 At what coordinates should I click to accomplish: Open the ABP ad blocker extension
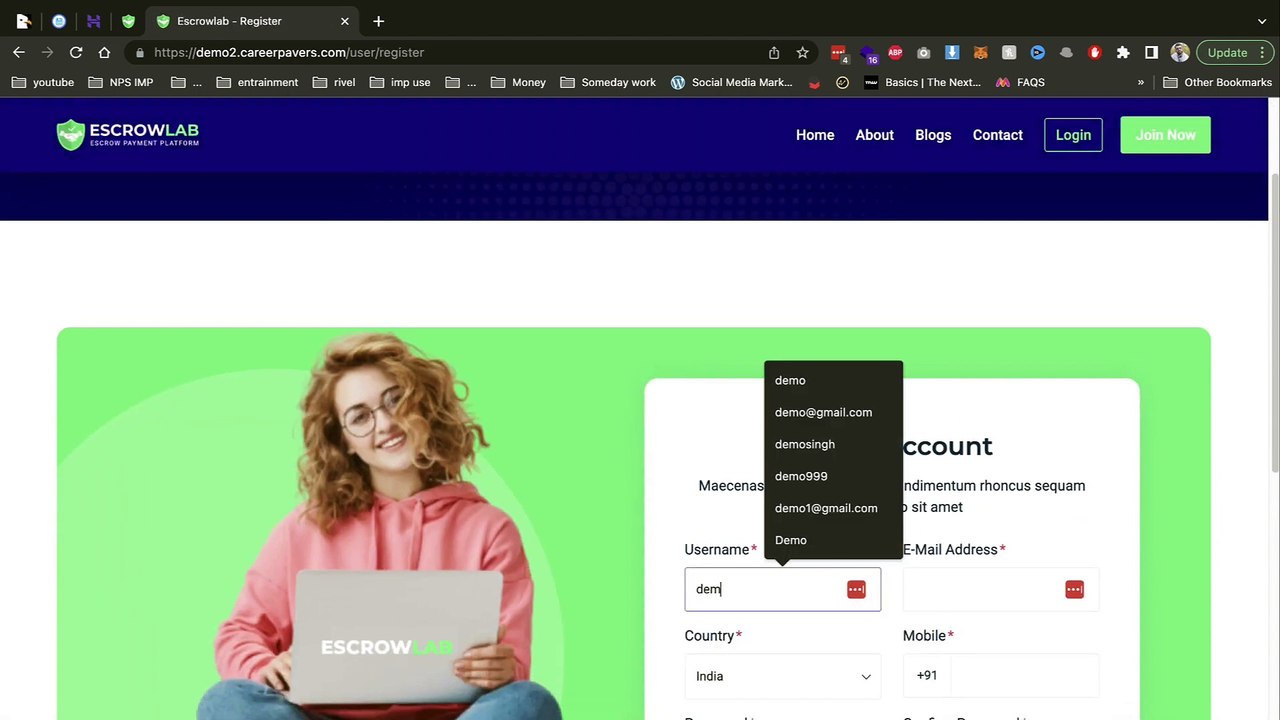[x=895, y=52]
